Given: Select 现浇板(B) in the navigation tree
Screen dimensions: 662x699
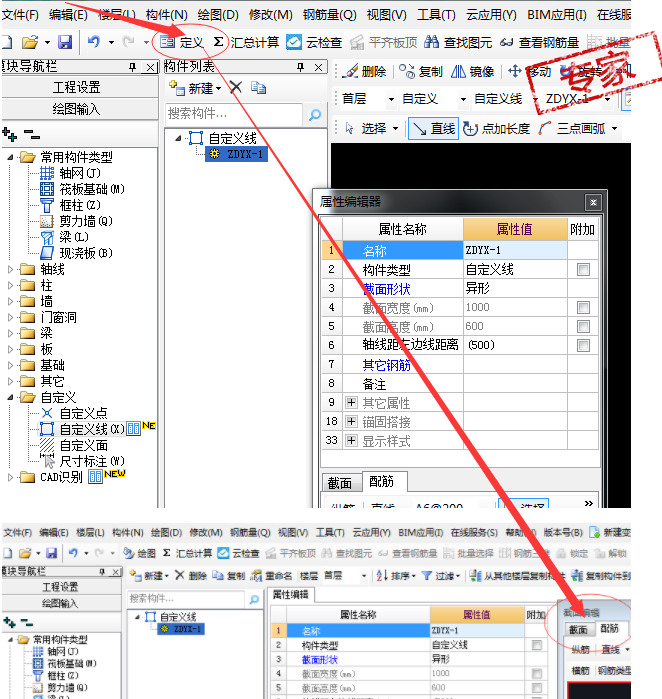Looking at the screenshot, I should [77, 253].
